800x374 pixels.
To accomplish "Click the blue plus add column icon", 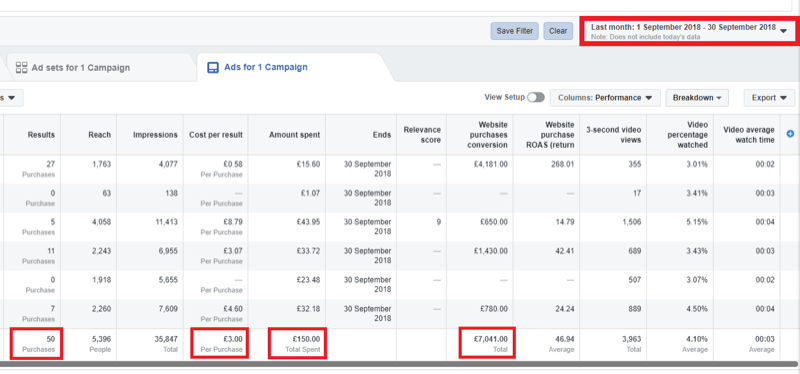I will pyautogui.click(x=790, y=134).
